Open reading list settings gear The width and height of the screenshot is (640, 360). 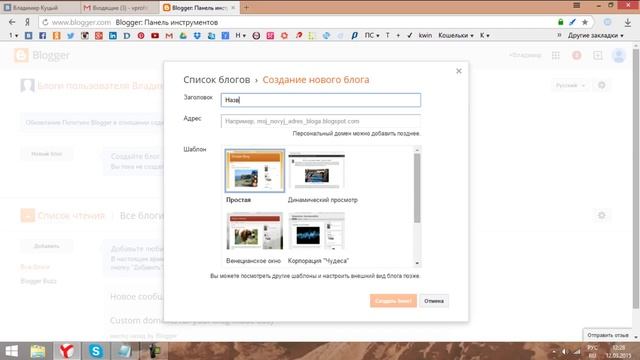(602, 215)
